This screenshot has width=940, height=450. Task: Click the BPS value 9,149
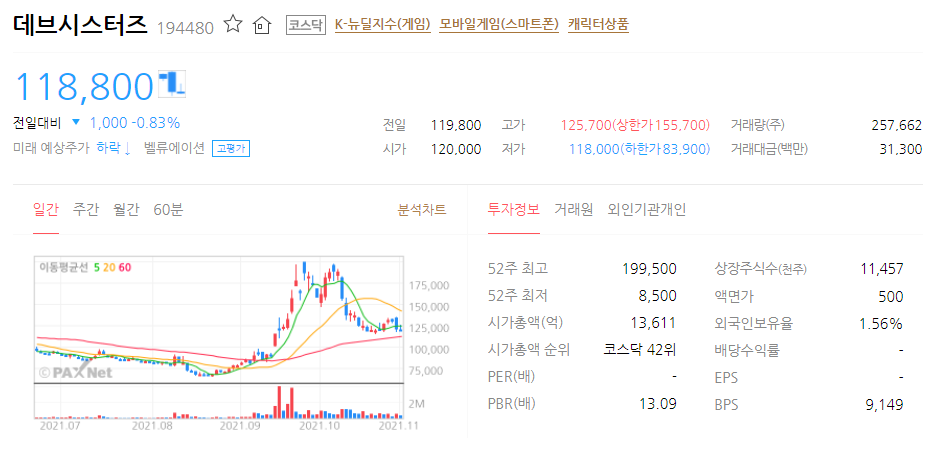(884, 404)
